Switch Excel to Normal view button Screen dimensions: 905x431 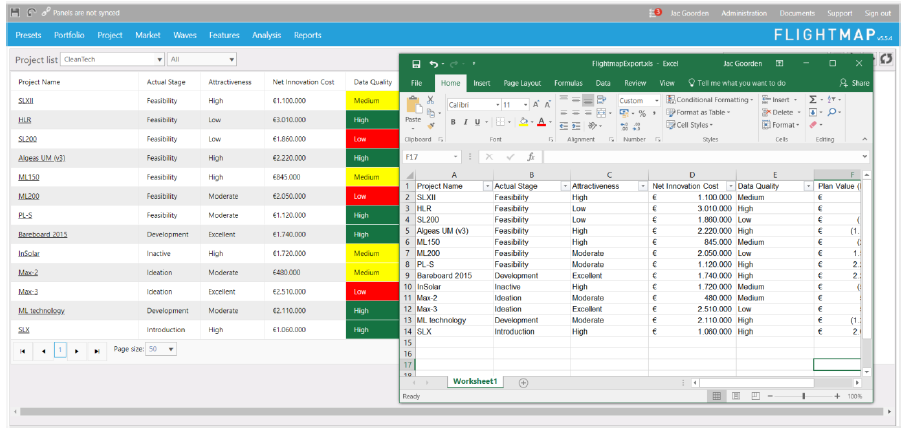point(716,396)
